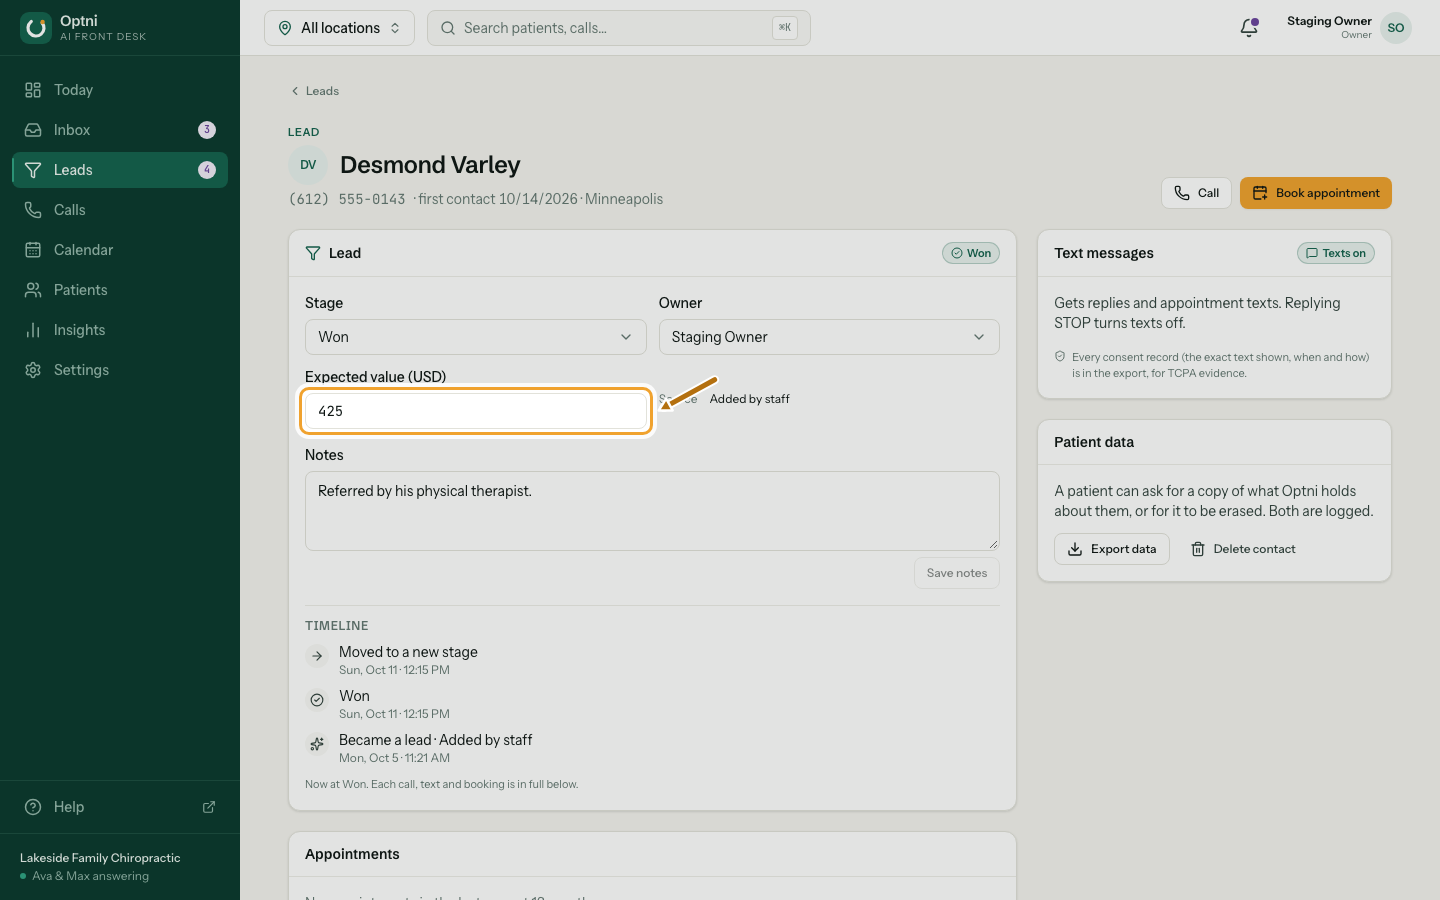Click the Optni logo icon

36,28
